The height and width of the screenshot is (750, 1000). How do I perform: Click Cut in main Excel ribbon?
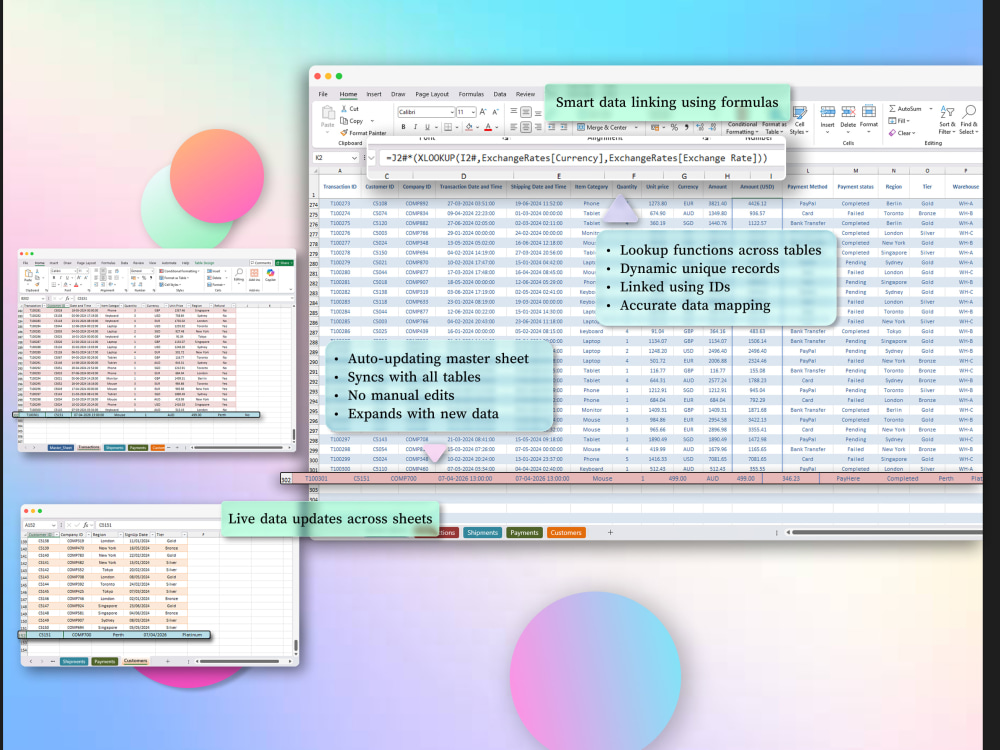(349, 109)
